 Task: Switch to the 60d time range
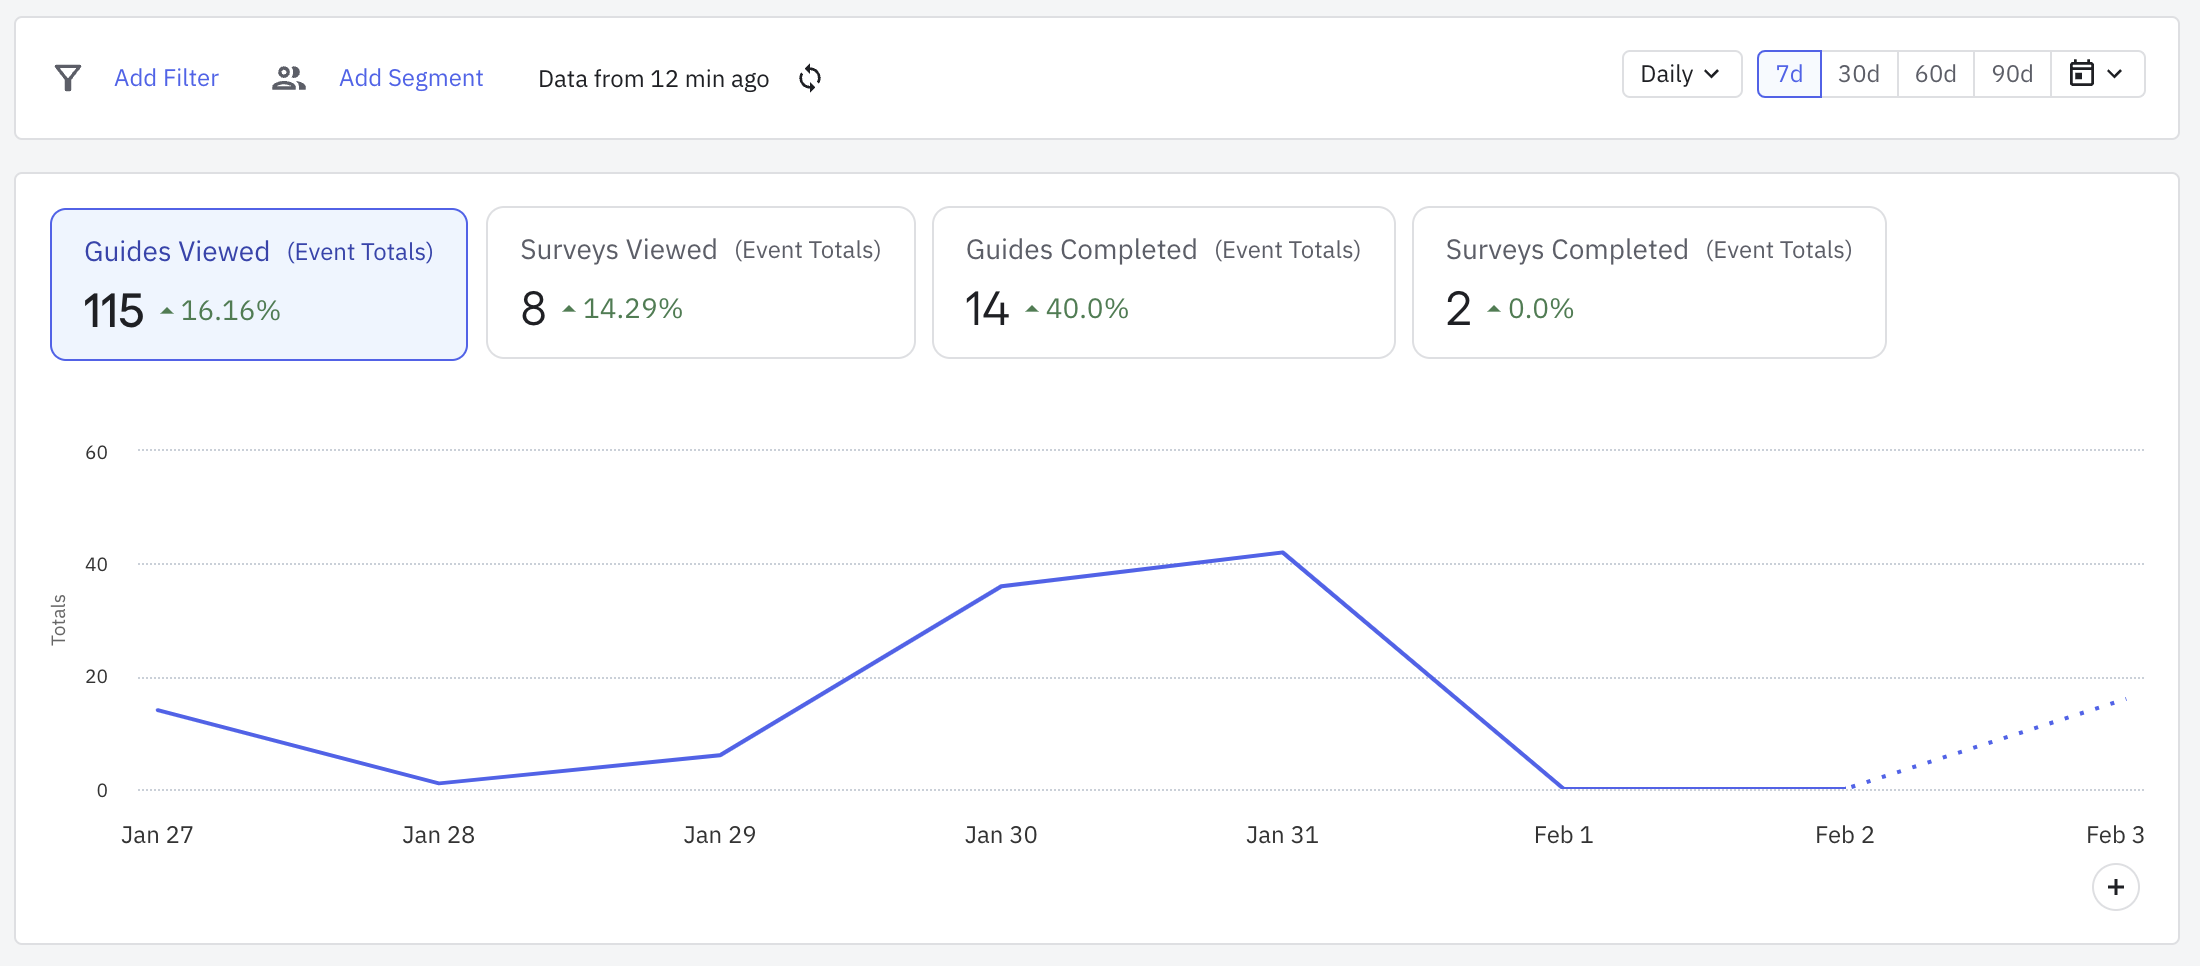[x=1935, y=74]
